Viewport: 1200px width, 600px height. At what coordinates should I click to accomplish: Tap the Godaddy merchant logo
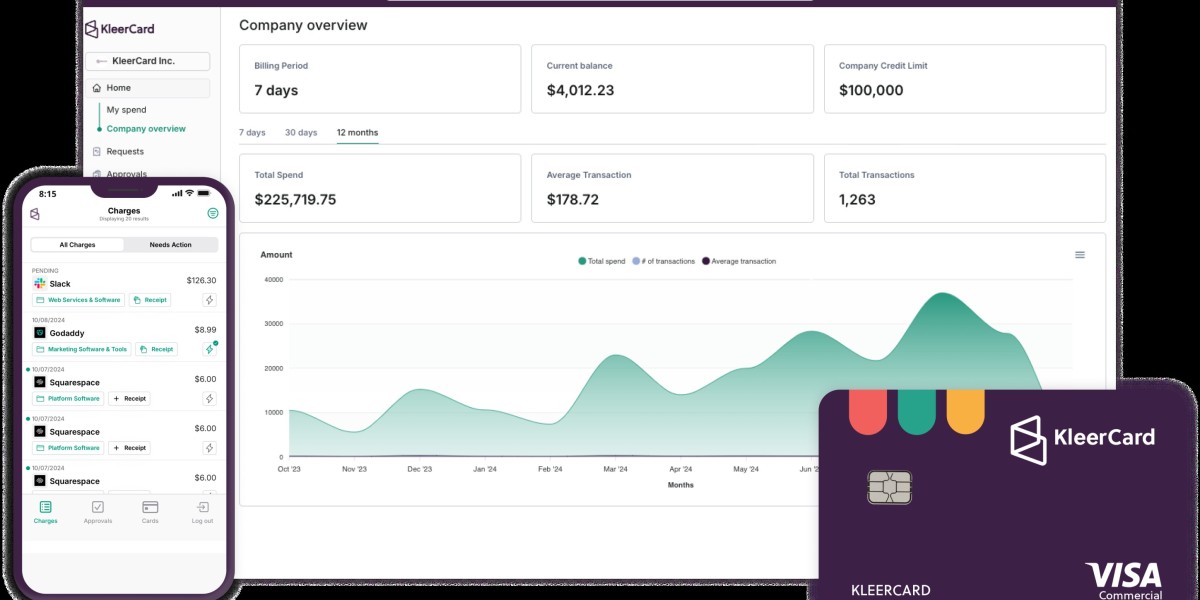click(x=40, y=332)
